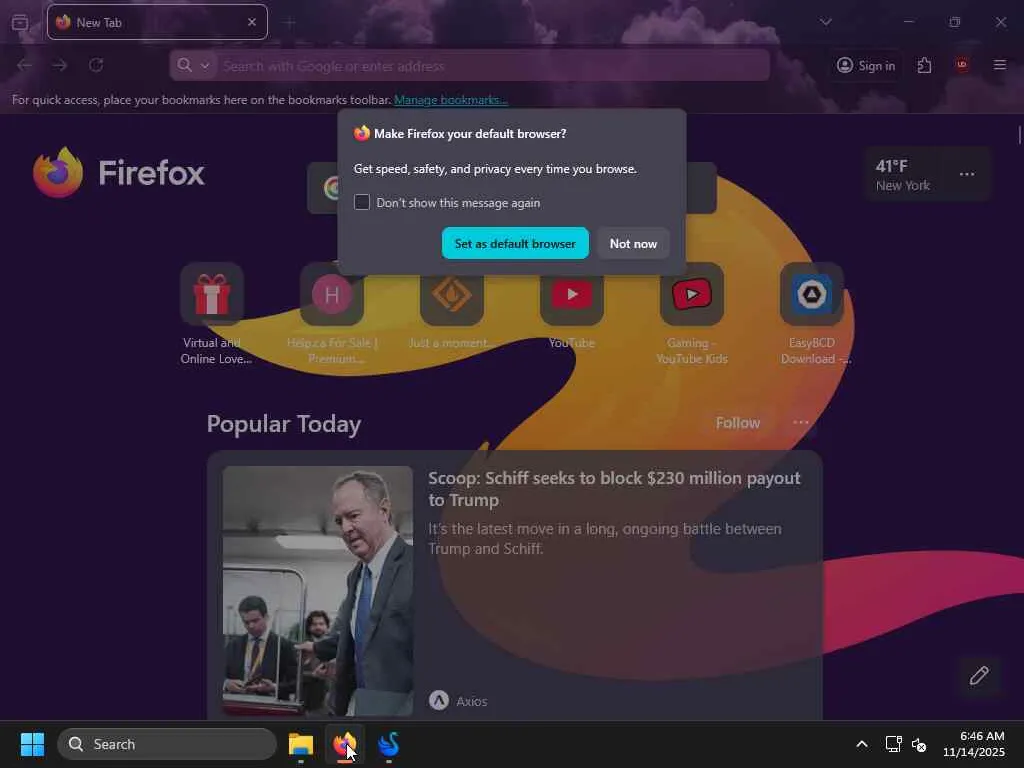
Task: Focus the Search with Google address bar
Action: coord(469,65)
